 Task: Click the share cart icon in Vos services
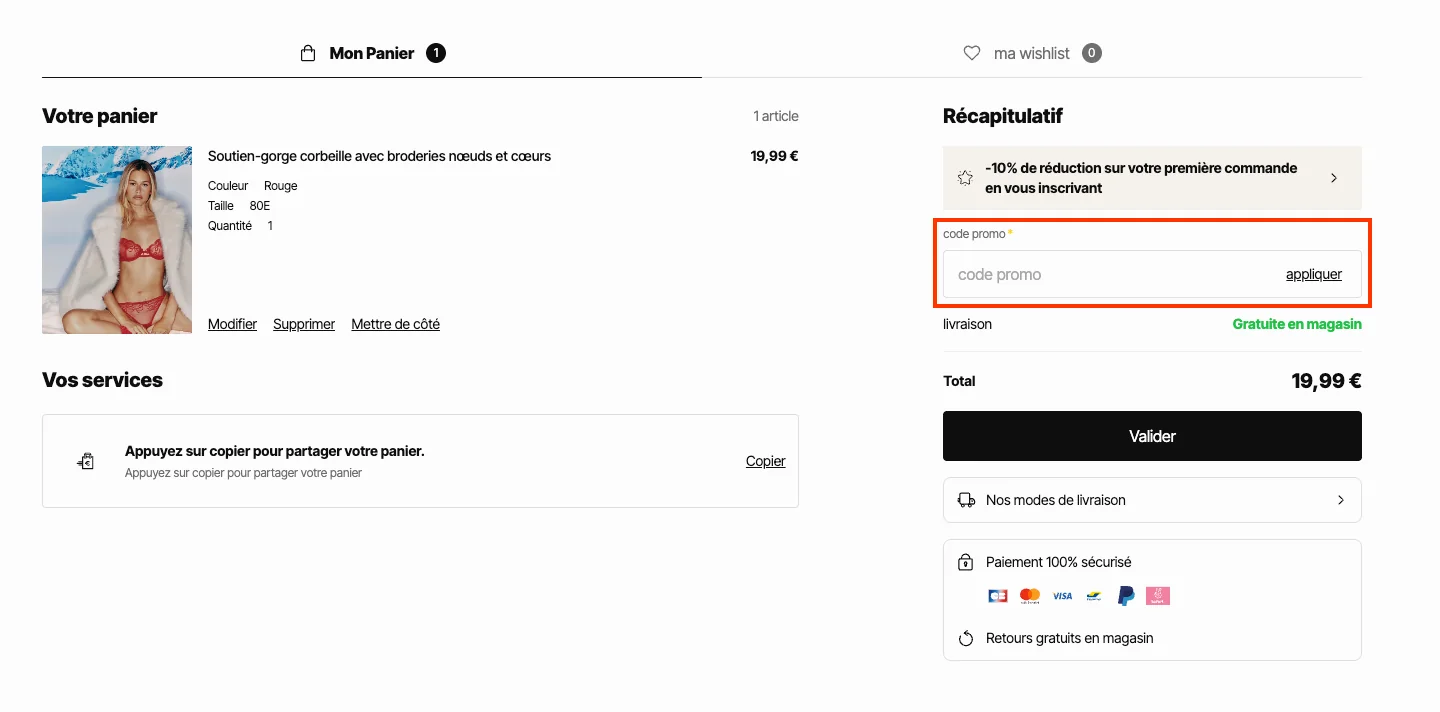(85, 461)
